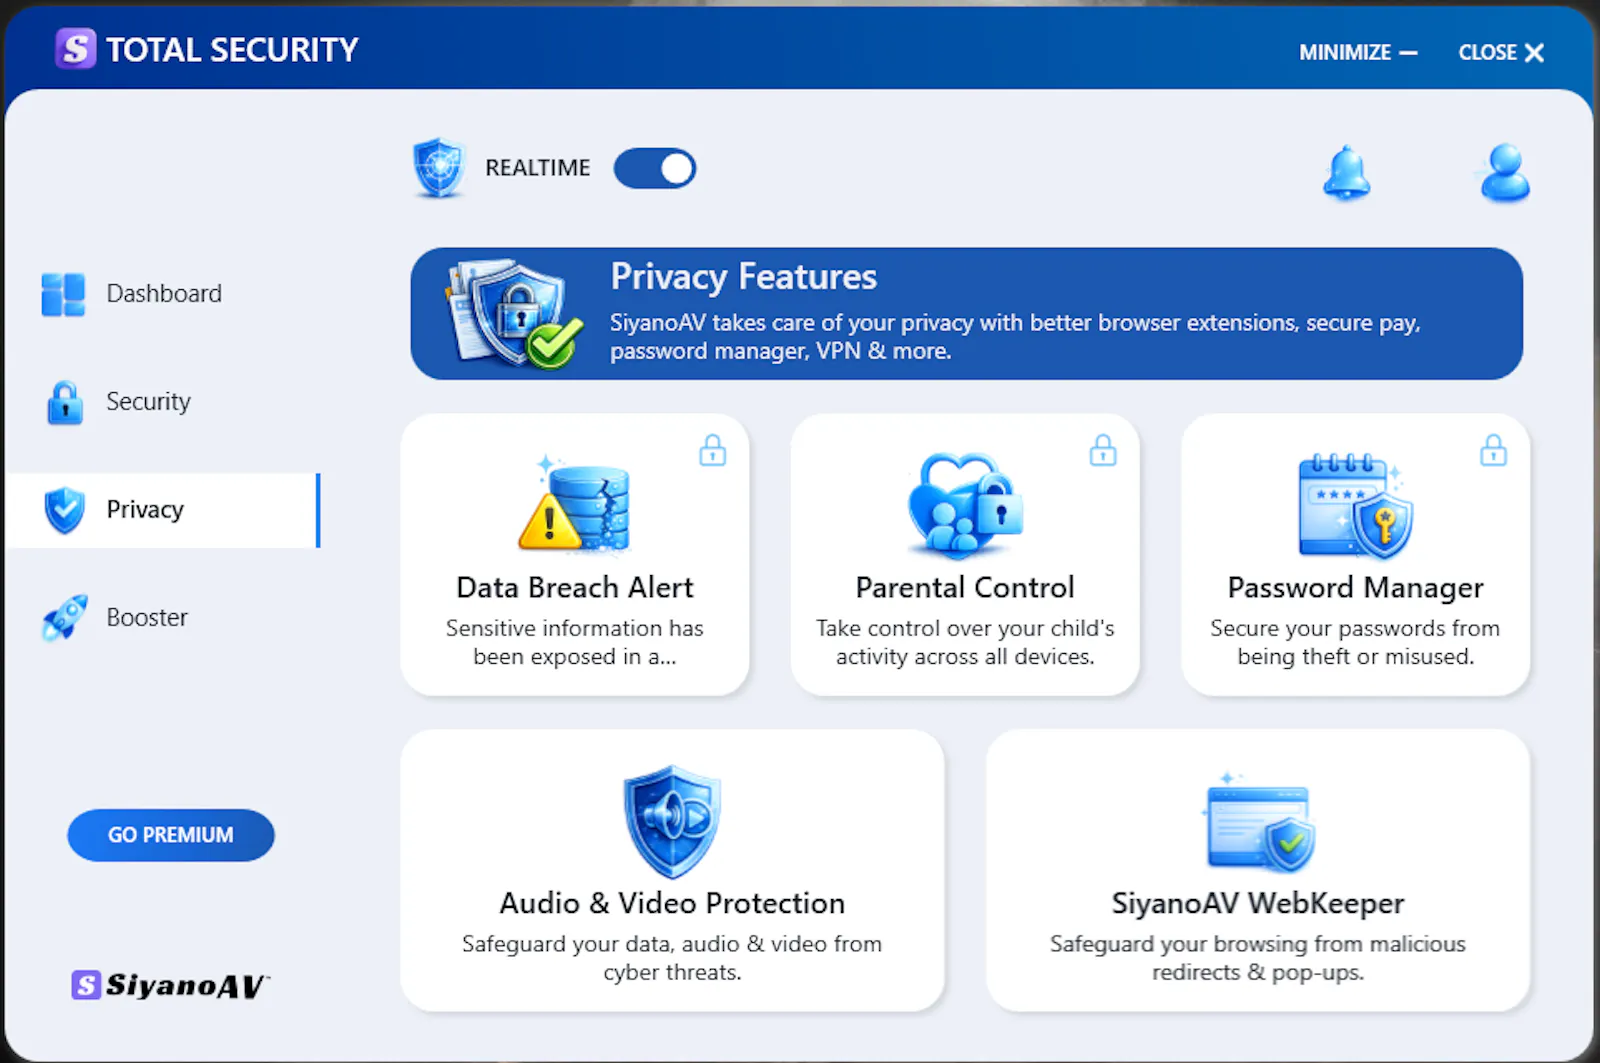Toggle the Realtime protection switch
Image resolution: width=1600 pixels, height=1063 pixels.
pos(654,168)
